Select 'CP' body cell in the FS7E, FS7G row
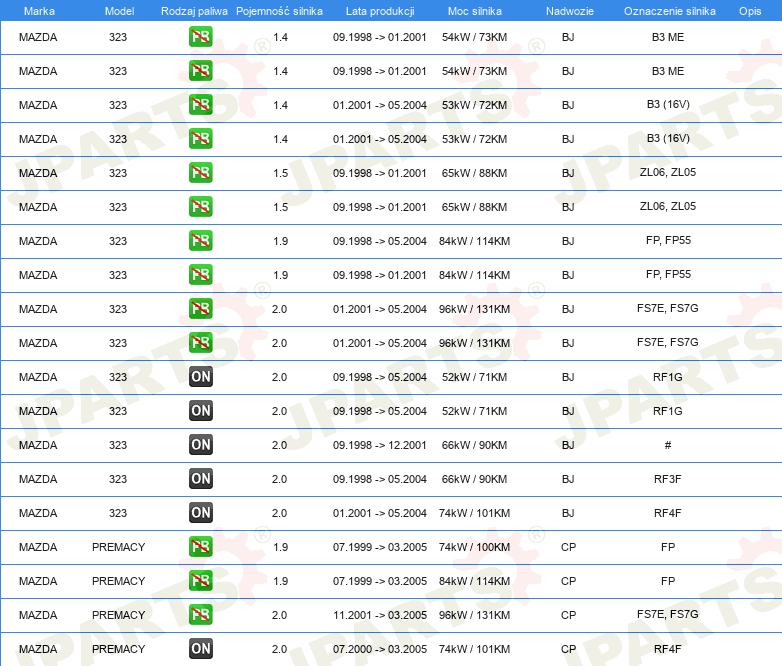 pyautogui.click(x=568, y=615)
